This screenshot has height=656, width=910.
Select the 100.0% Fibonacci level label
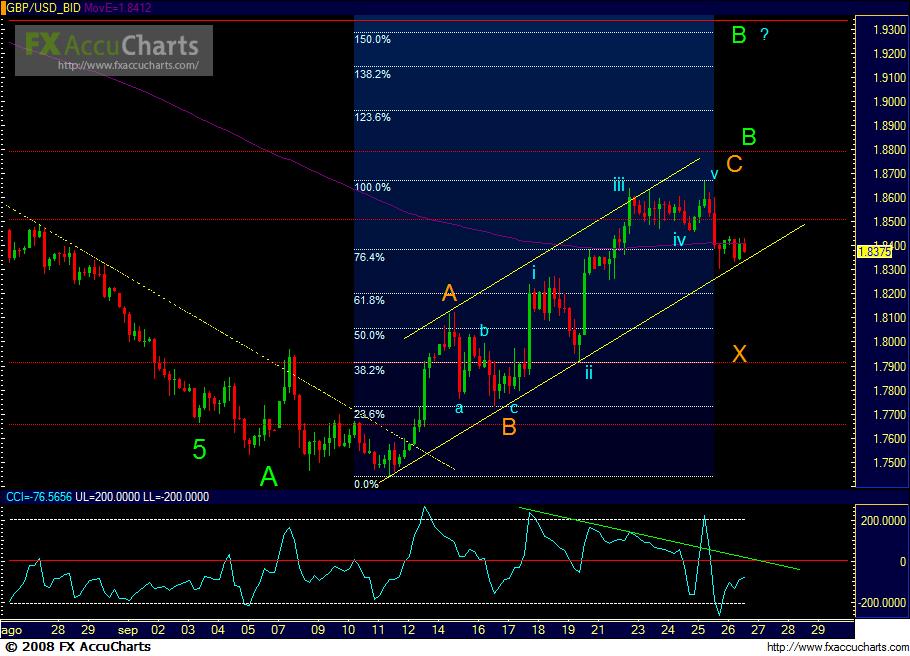(372, 187)
